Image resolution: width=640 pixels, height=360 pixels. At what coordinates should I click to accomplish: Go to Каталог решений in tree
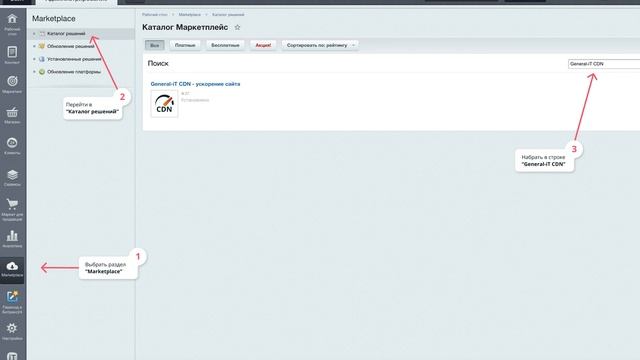pos(66,34)
